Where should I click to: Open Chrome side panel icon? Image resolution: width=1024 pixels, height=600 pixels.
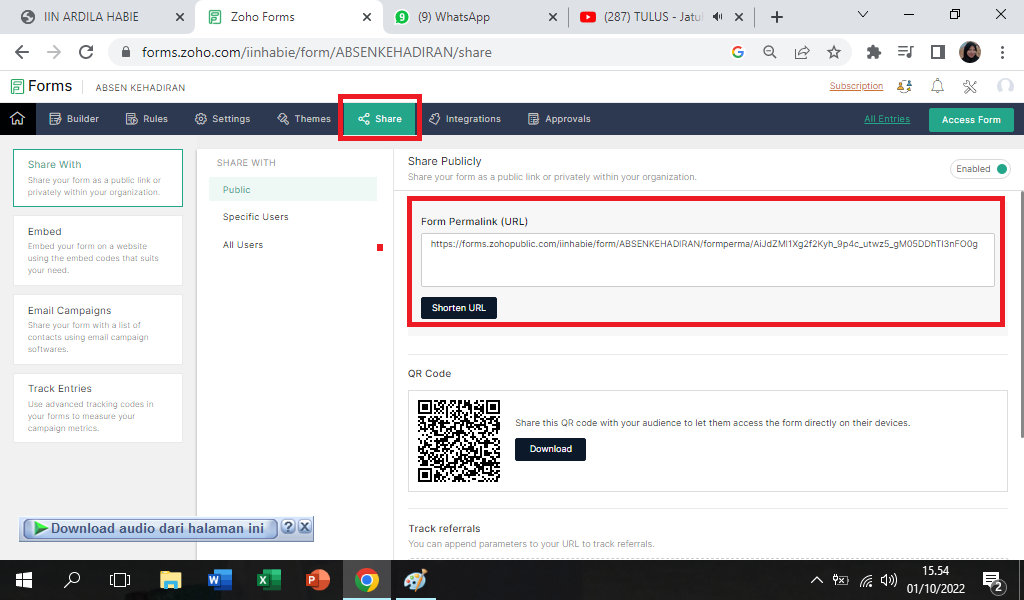(938, 52)
